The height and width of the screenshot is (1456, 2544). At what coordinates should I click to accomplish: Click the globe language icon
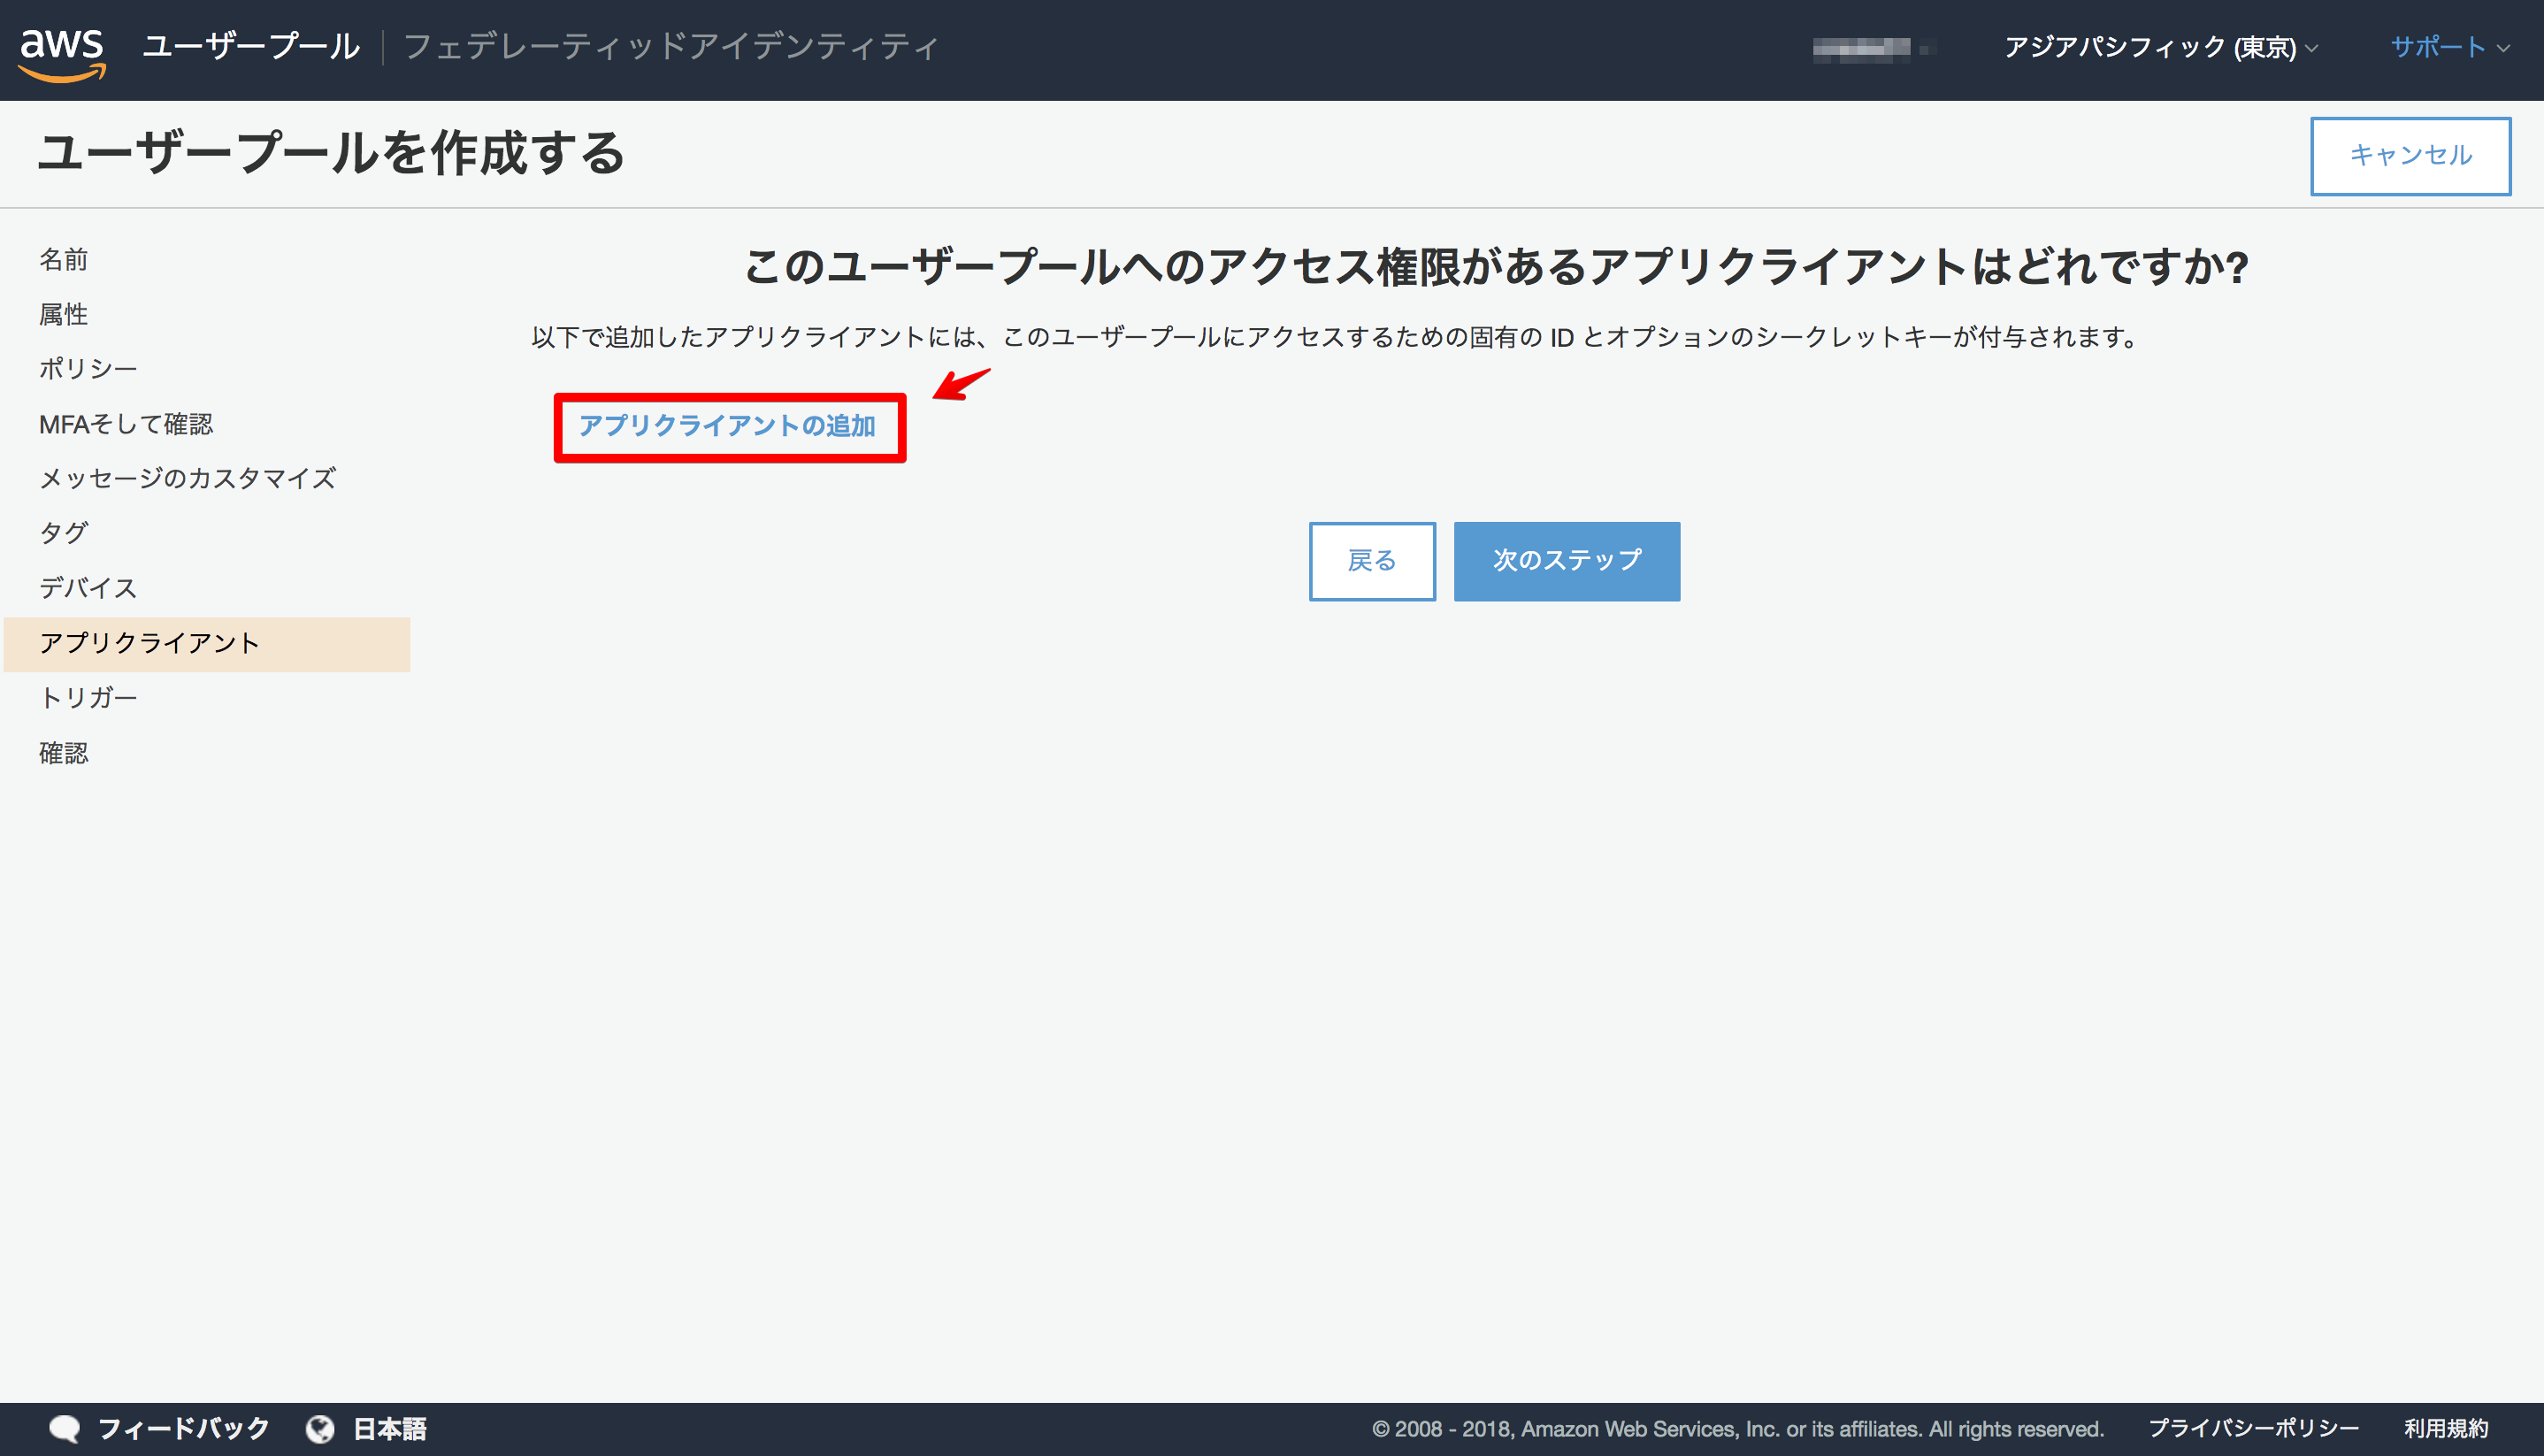click(320, 1429)
